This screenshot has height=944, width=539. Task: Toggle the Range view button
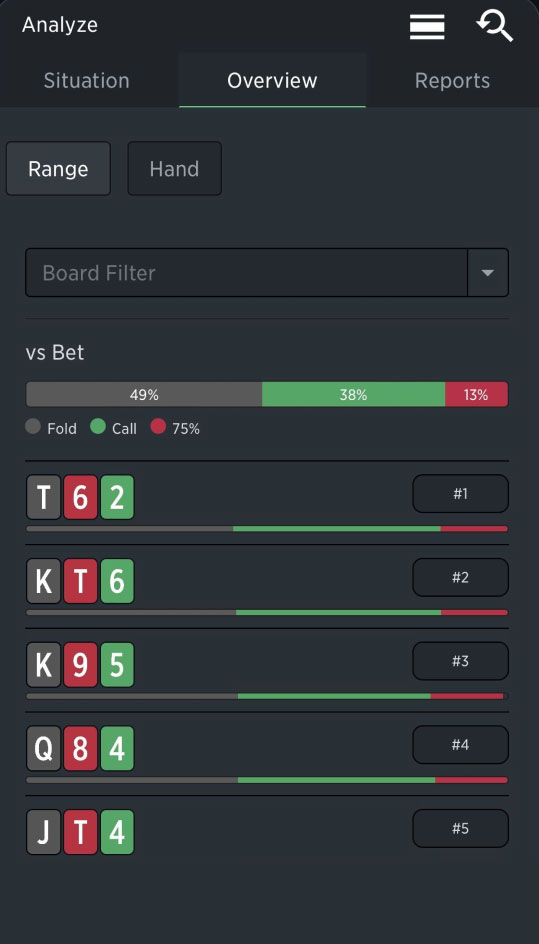tap(58, 169)
